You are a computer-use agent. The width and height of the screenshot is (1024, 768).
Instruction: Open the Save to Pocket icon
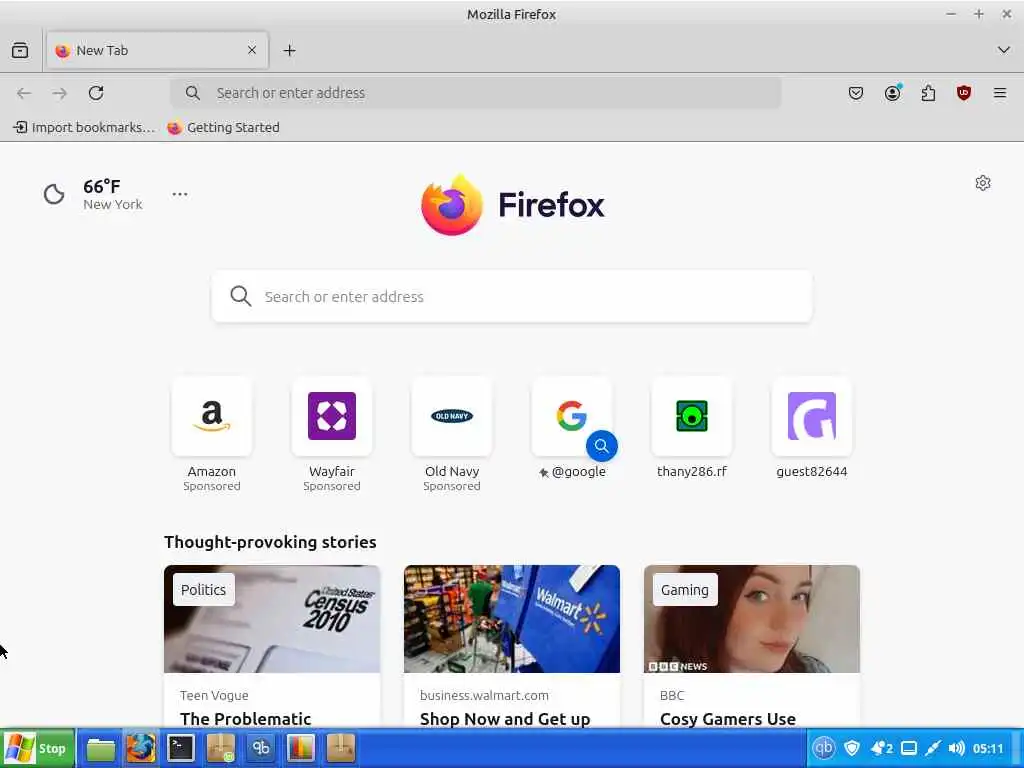point(856,93)
